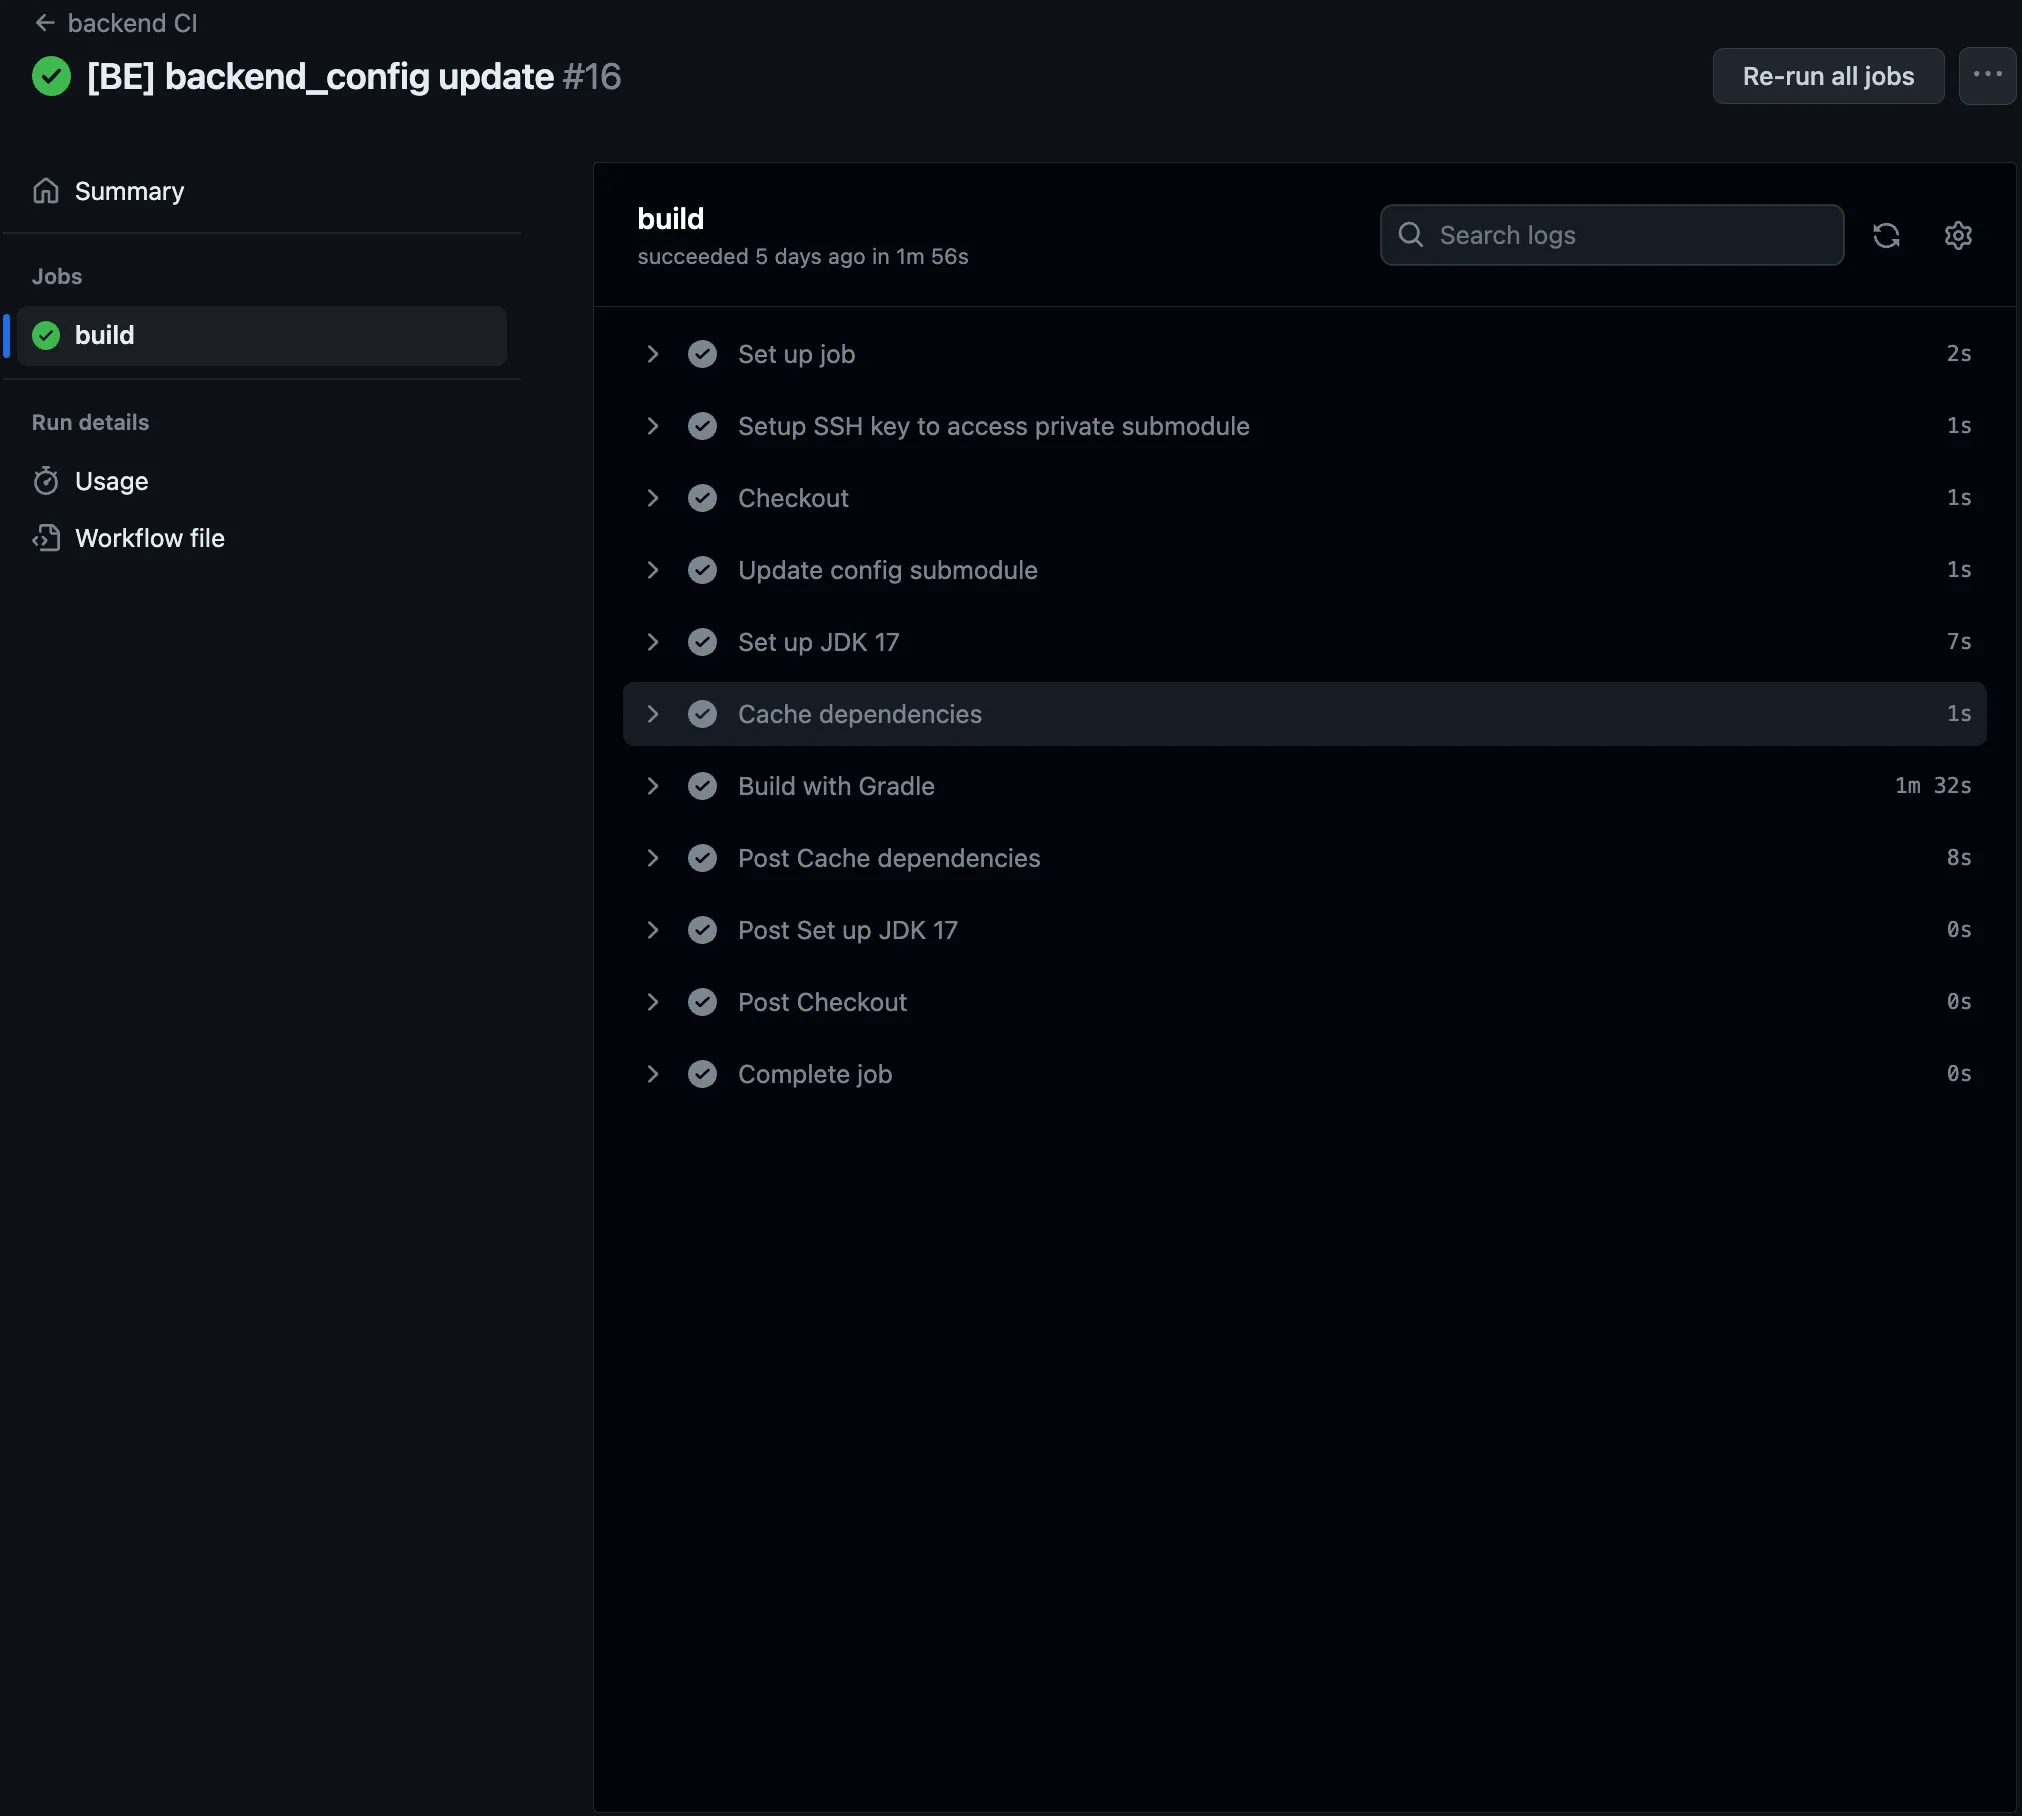Expand the Build with Gradle step

point(653,786)
